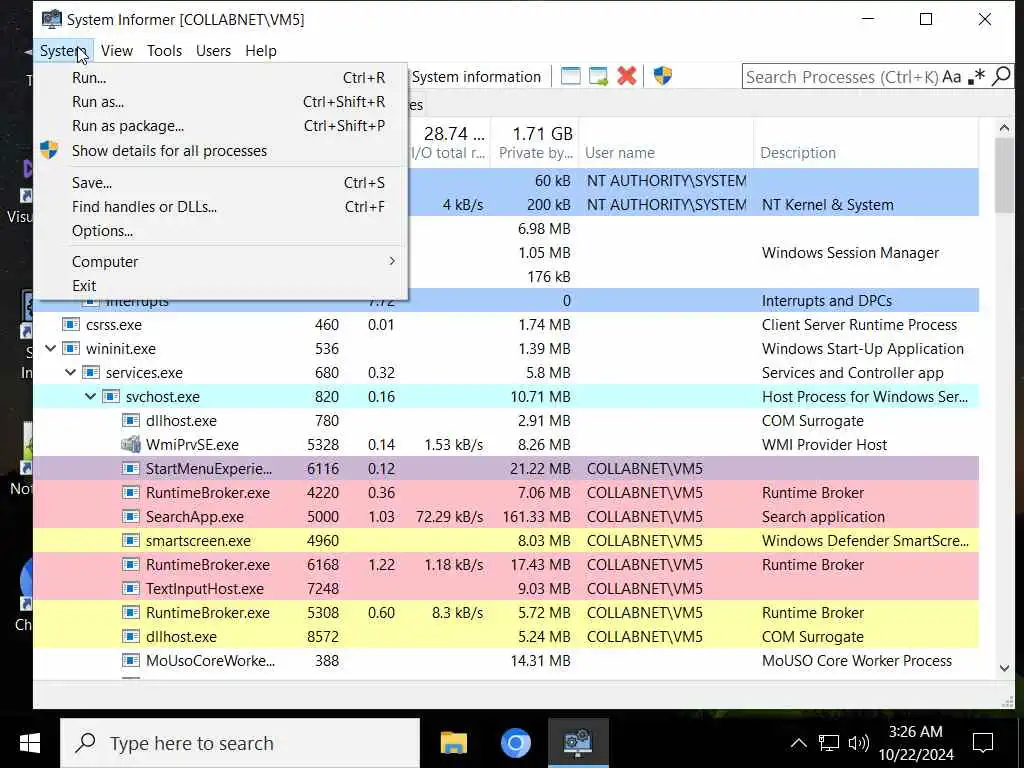
Task: Open the Help menu
Action: (x=261, y=51)
